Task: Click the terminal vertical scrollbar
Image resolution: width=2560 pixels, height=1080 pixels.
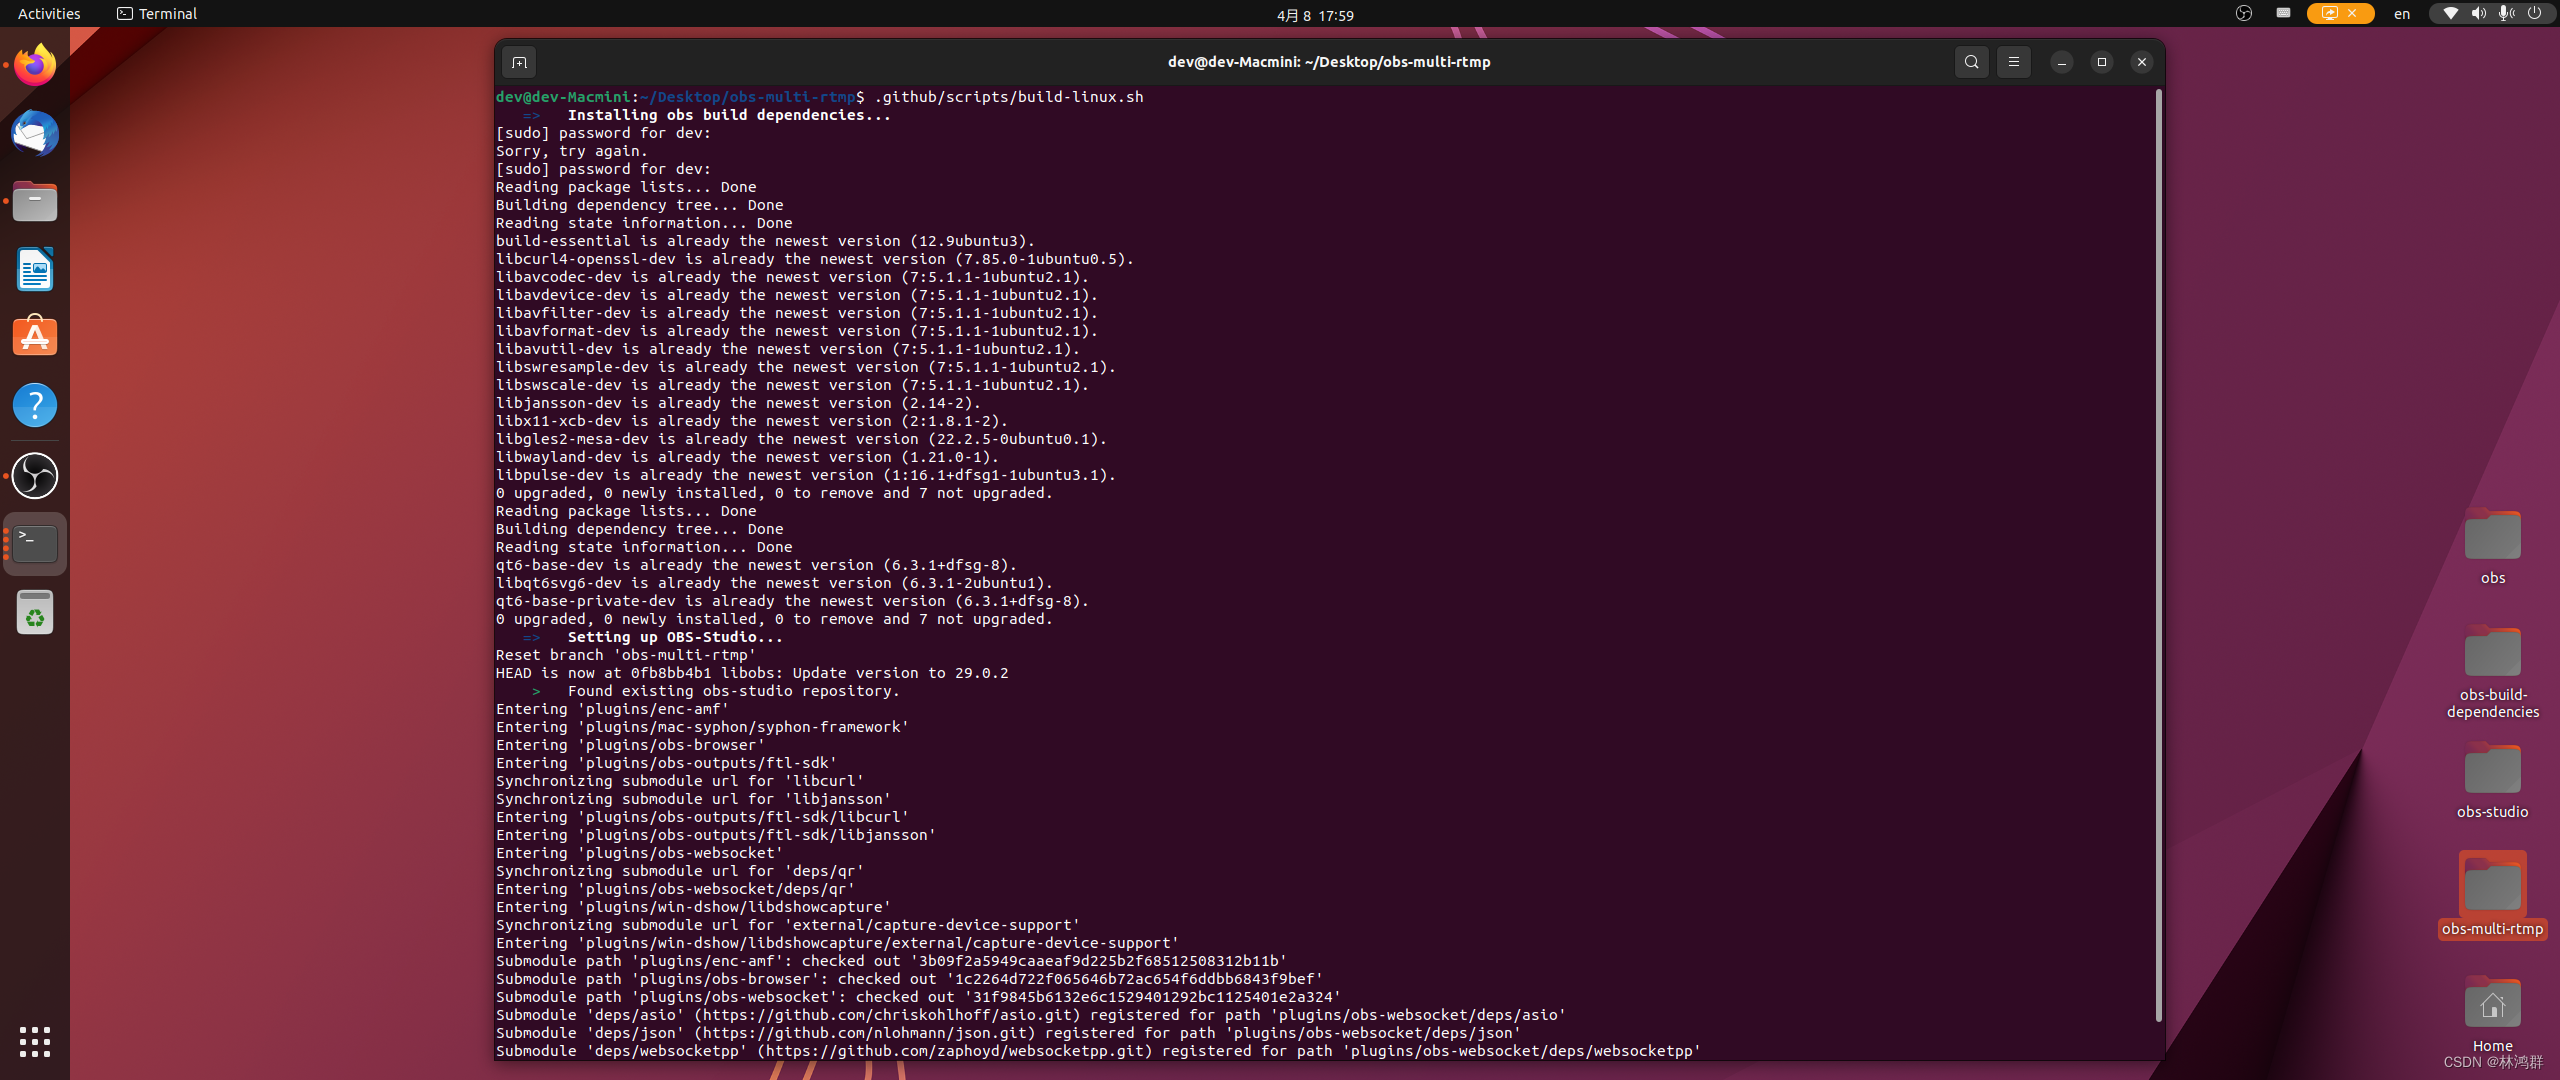Action: coord(2158,555)
